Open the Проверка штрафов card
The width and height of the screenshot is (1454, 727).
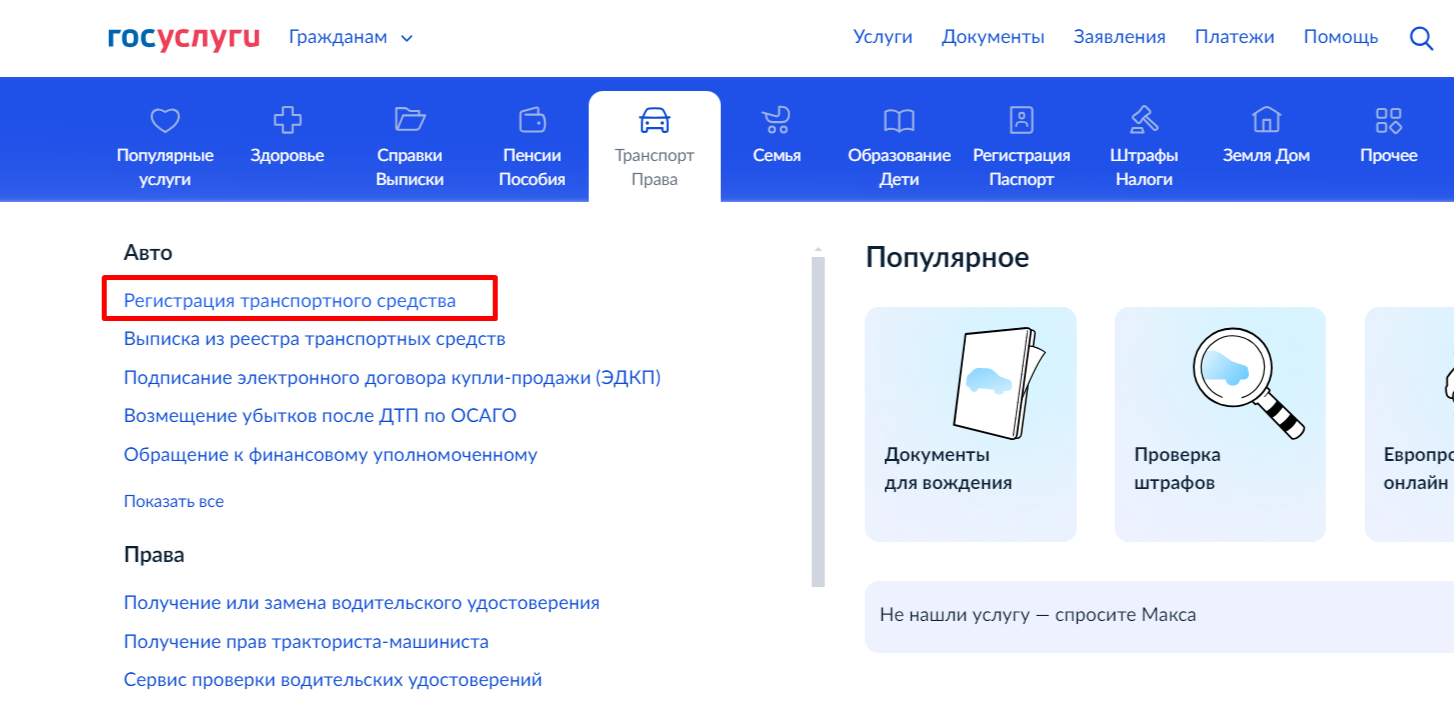pyautogui.click(x=1220, y=424)
